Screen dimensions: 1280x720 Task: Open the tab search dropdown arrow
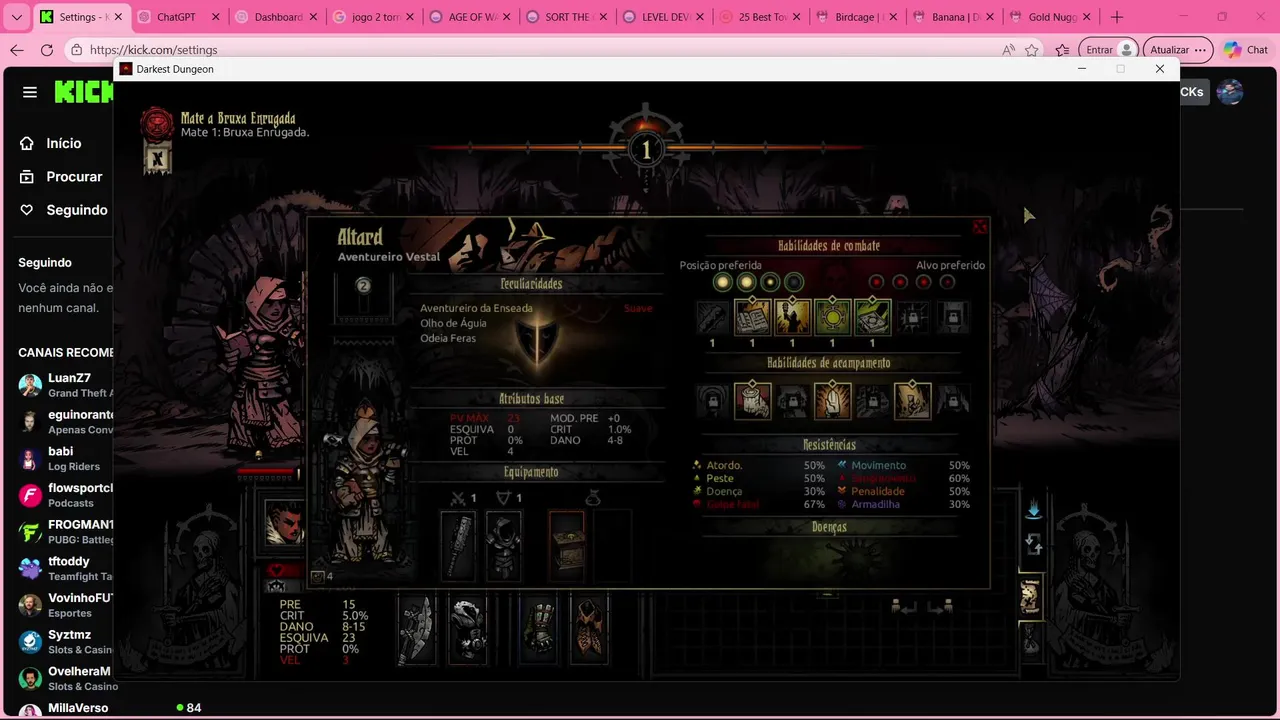pyautogui.click(x=16, y=17)
